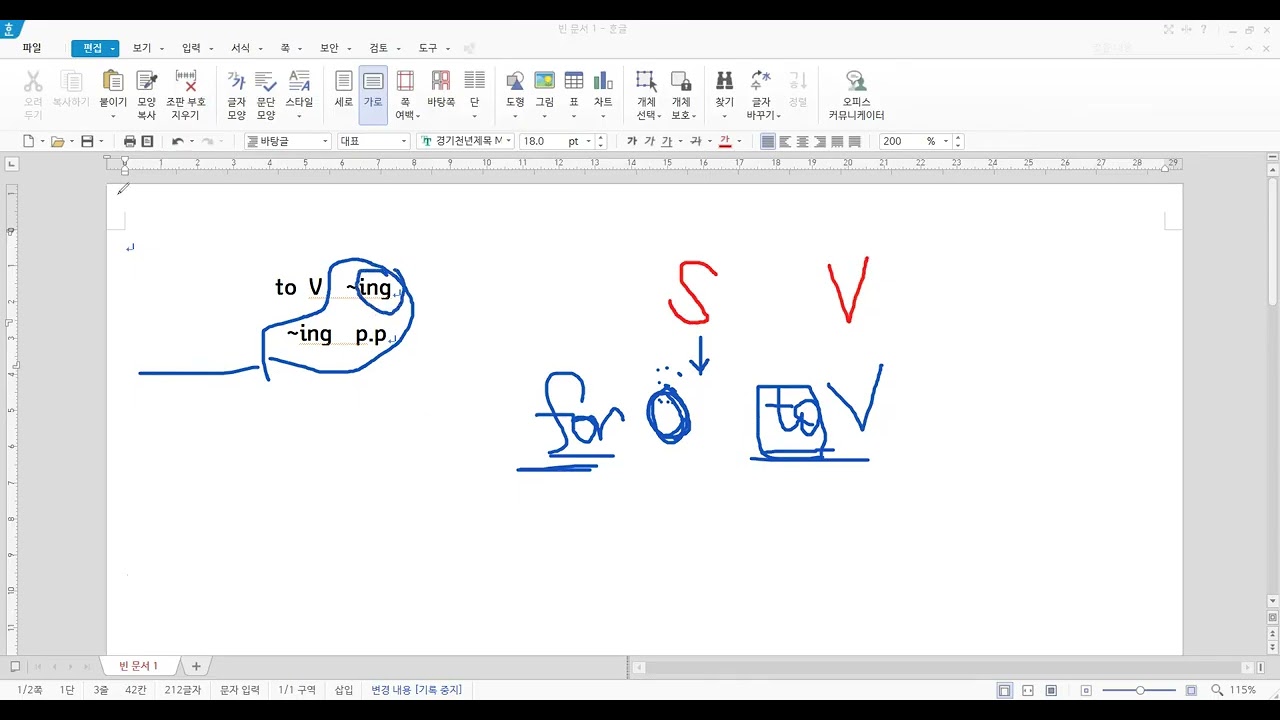The width and height of the screenshot is (1280, 720).
Task: Click the 1/2쪽 page indicator
Action: pos(30,690)
